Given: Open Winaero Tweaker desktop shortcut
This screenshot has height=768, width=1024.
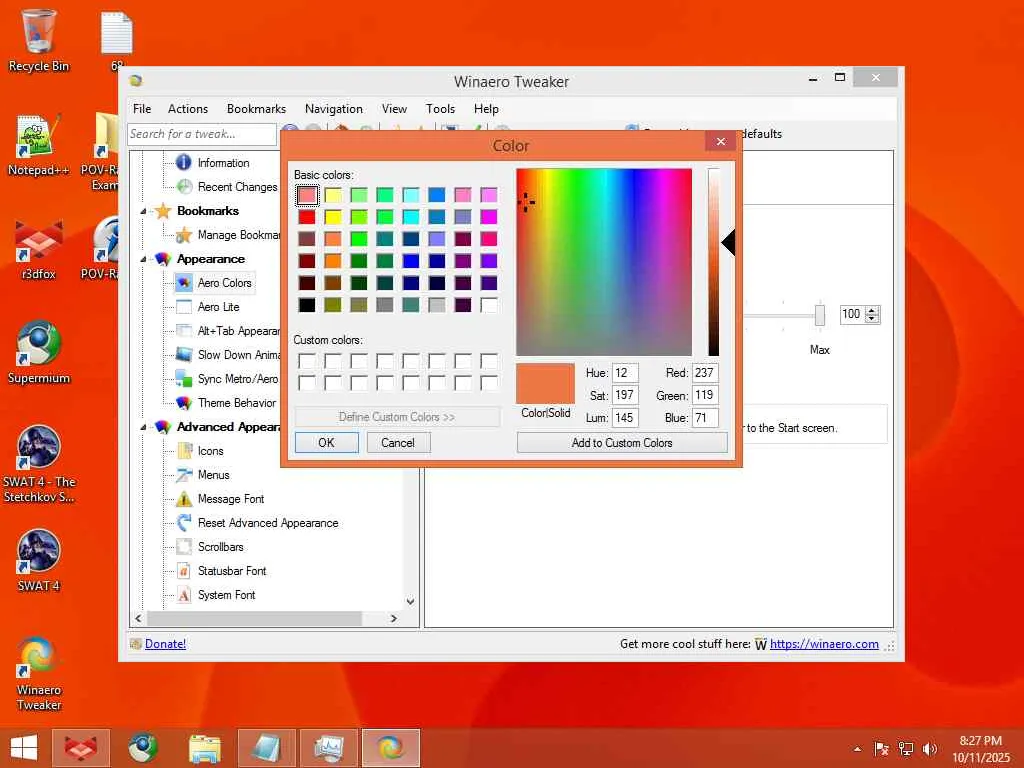Looking at the screenshot, I should (x=39, y=673).
